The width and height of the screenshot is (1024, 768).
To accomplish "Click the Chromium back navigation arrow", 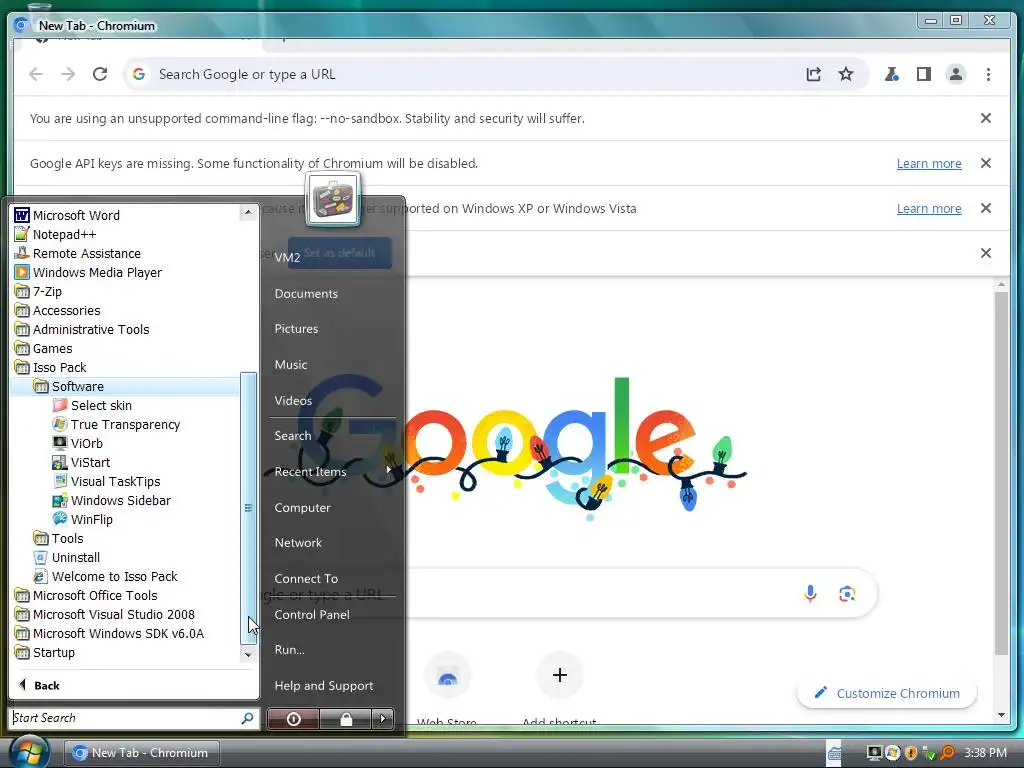I will [x=36, y=74].
